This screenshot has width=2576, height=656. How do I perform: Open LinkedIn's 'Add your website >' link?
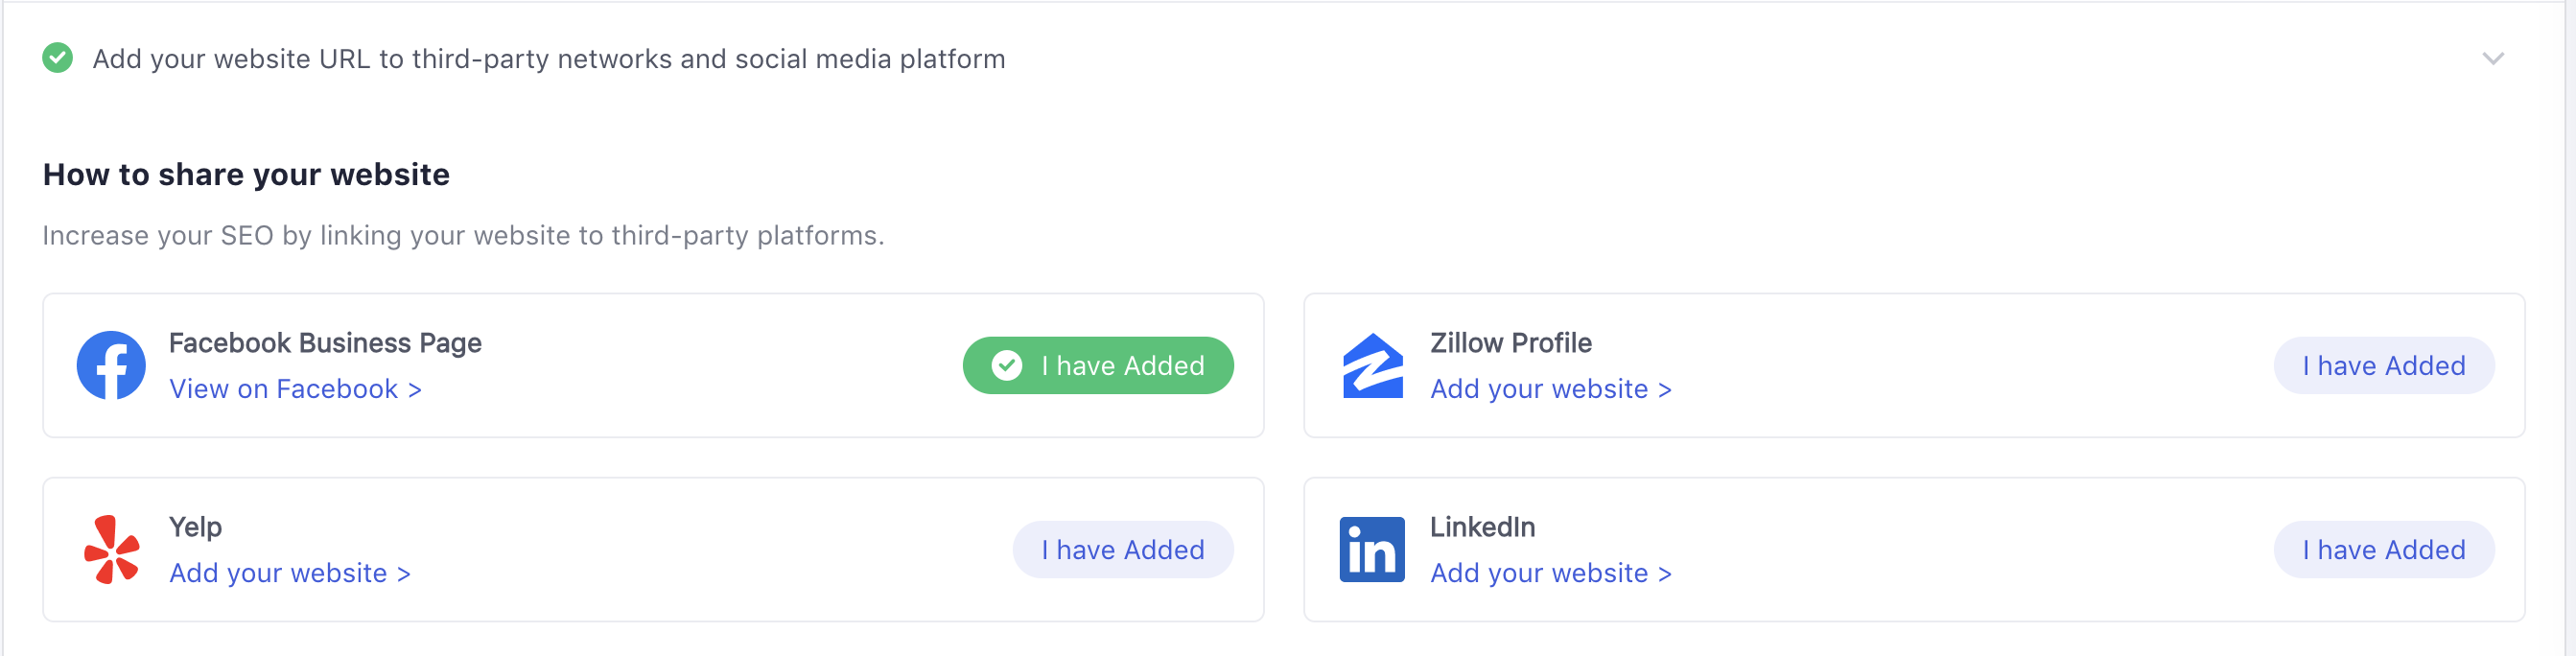pyautogui.click(x=1550, y=573)
